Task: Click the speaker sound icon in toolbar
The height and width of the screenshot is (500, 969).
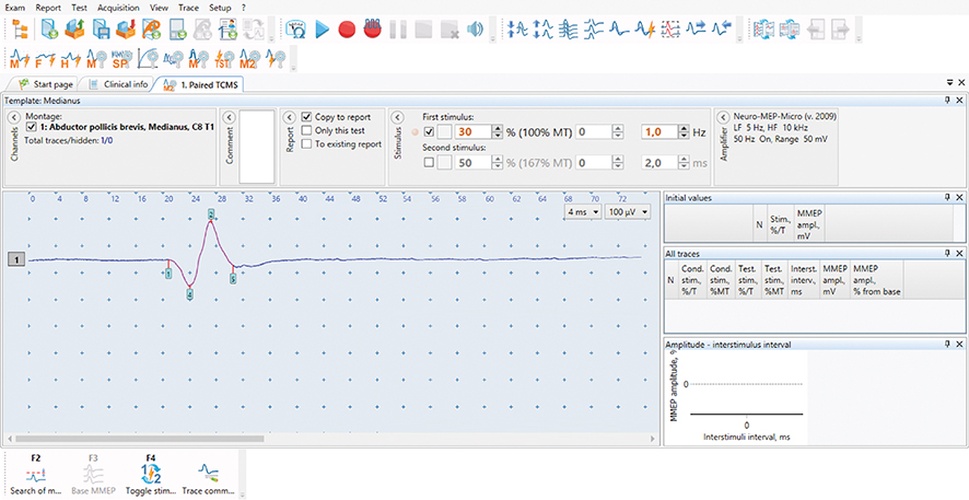Action: (x=475, y=29)
